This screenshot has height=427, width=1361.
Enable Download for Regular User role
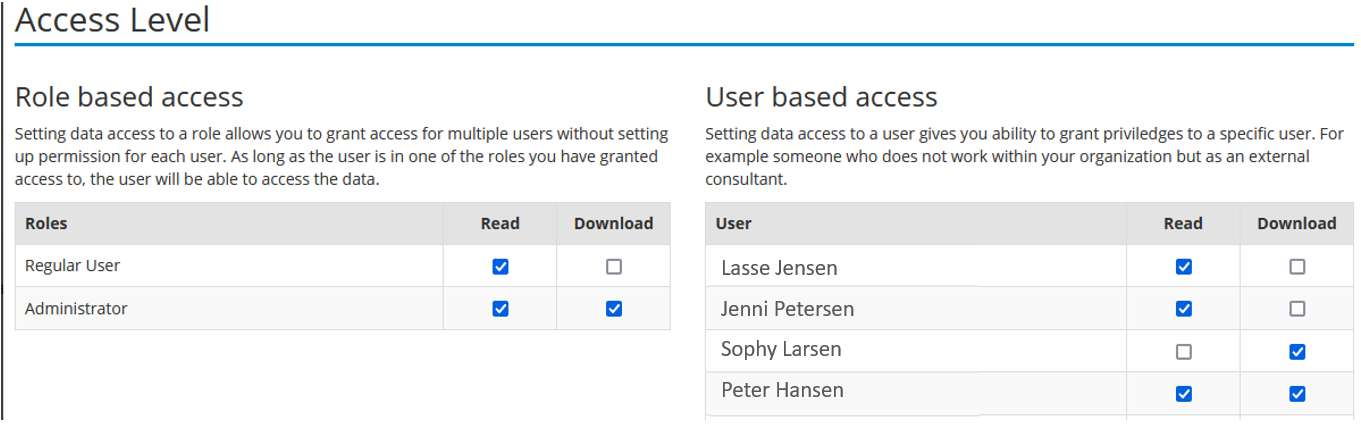(x=614, y=267)
